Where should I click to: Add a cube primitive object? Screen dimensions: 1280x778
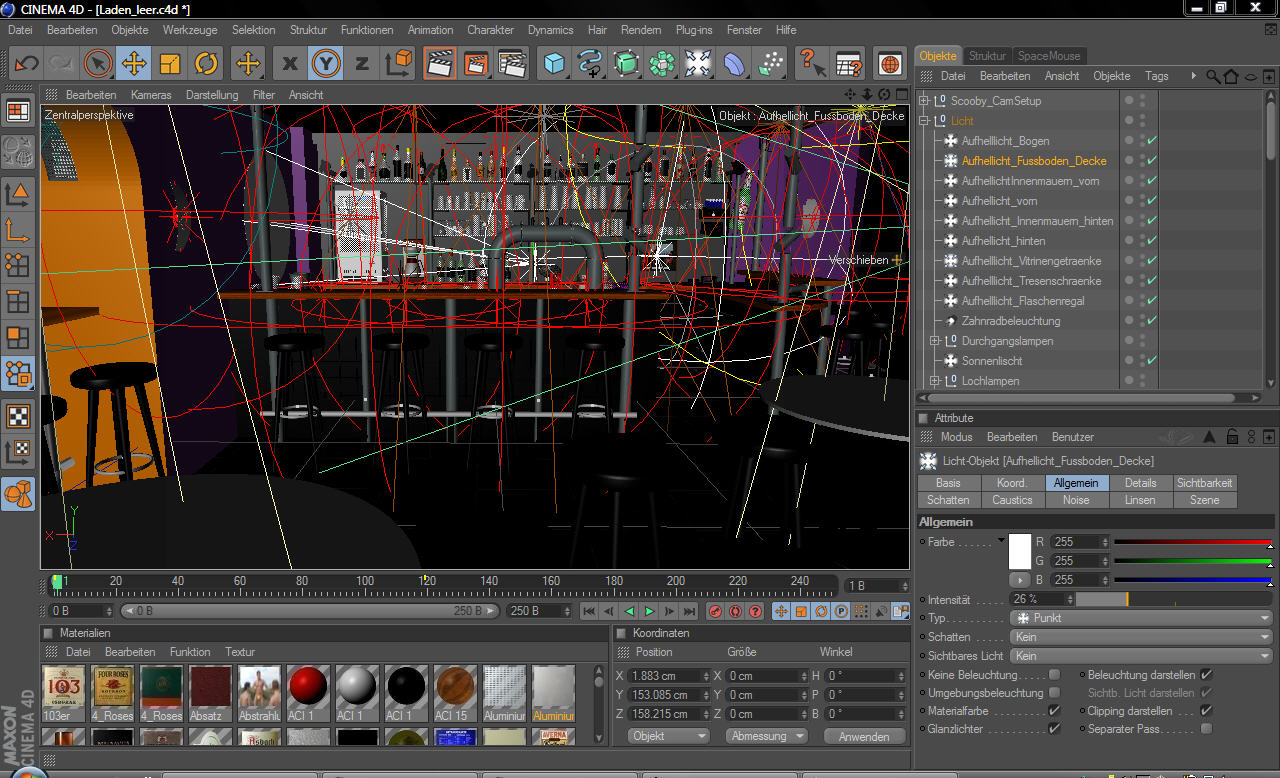554,64
